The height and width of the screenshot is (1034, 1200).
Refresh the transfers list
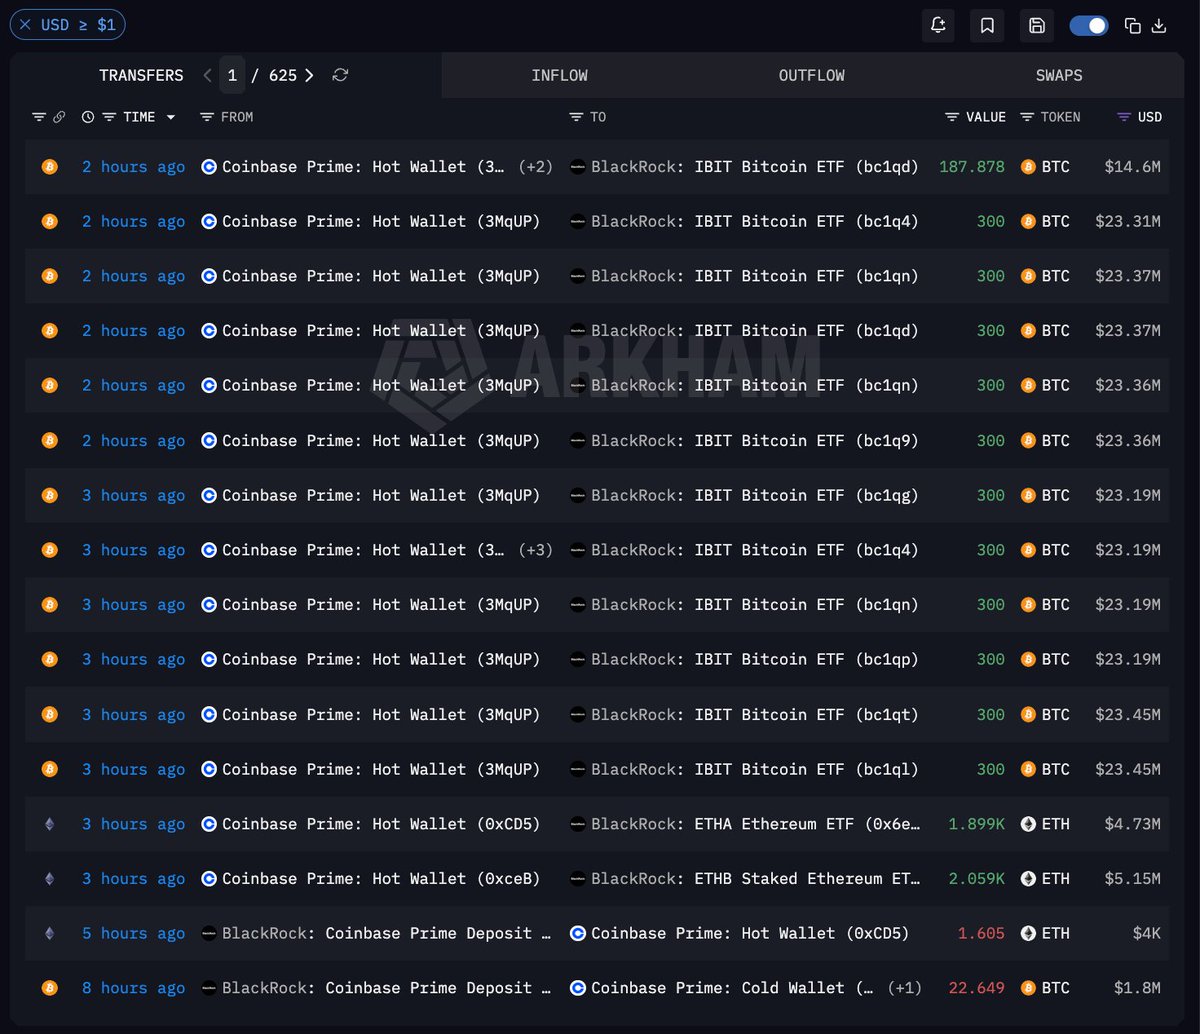[x=340, y=75]
